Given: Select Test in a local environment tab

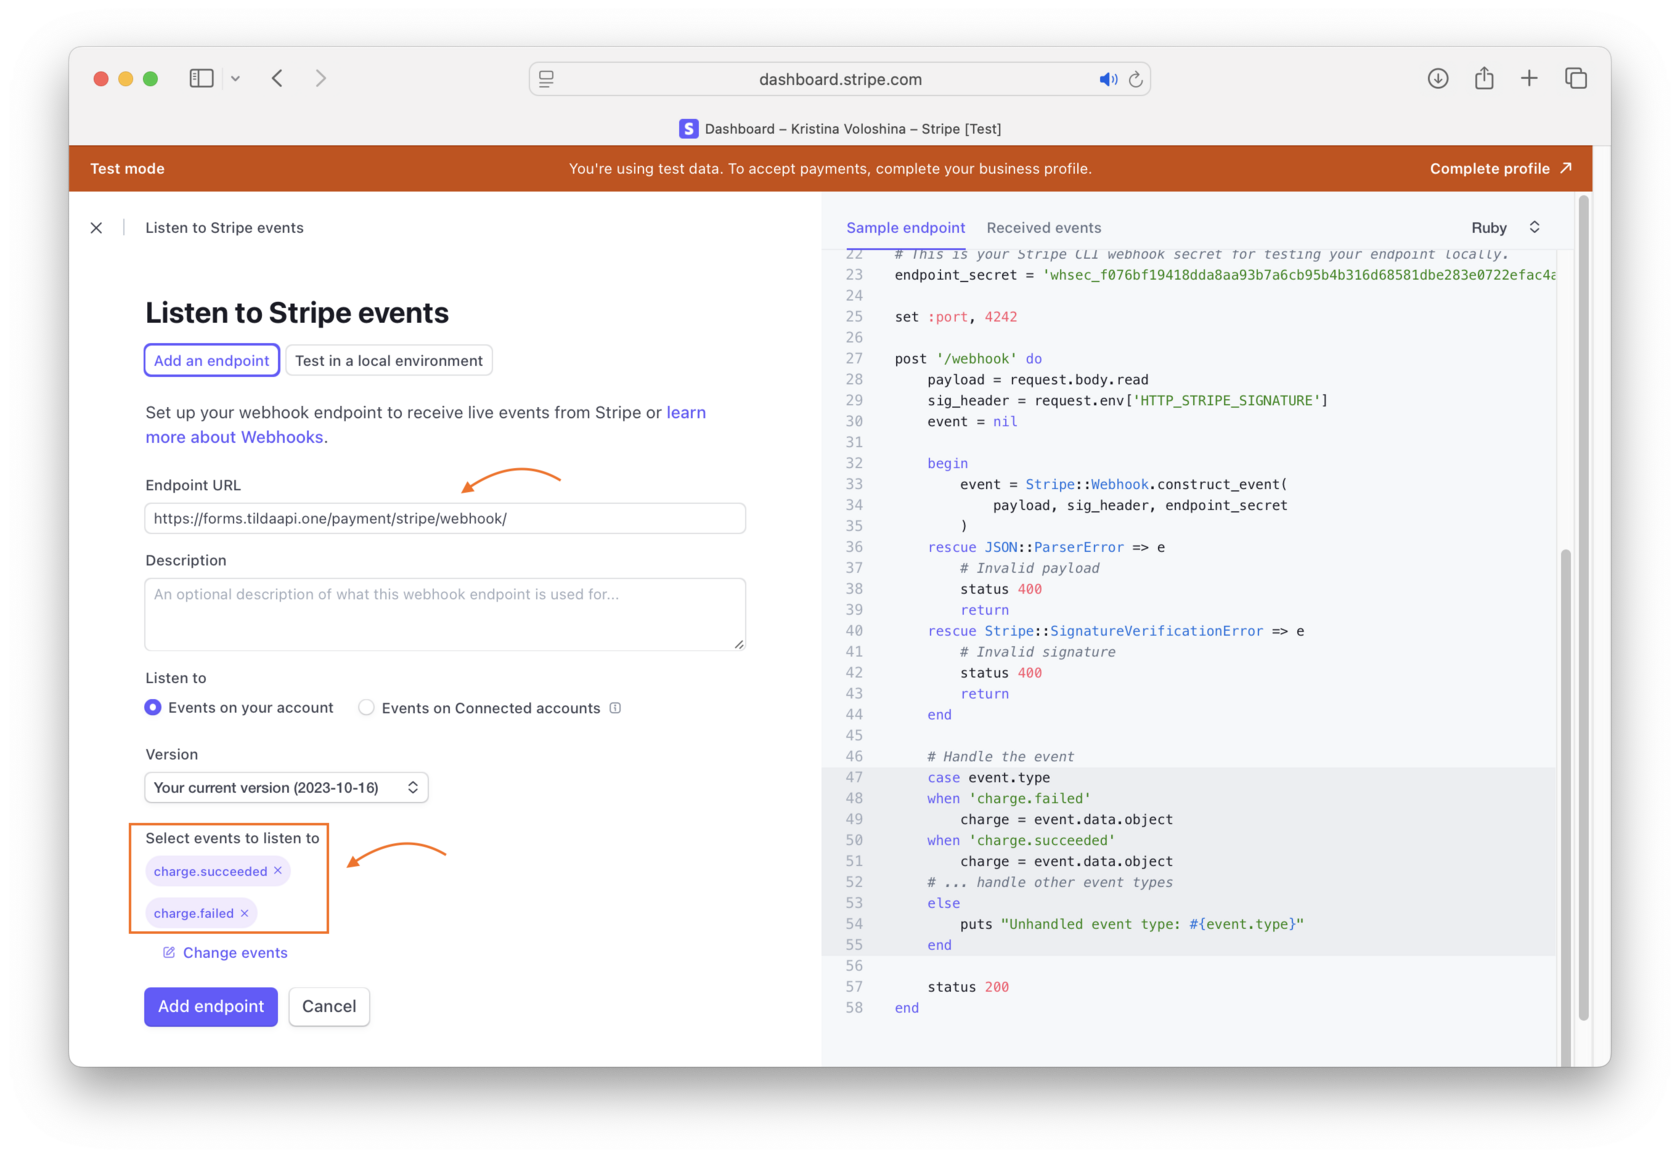Looking at the screenshot, I should (389, 361).
